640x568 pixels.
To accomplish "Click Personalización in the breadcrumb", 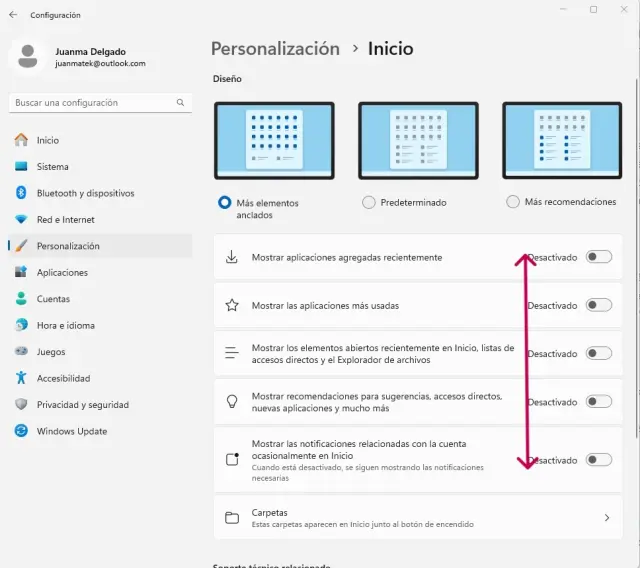I will (275, 48).
